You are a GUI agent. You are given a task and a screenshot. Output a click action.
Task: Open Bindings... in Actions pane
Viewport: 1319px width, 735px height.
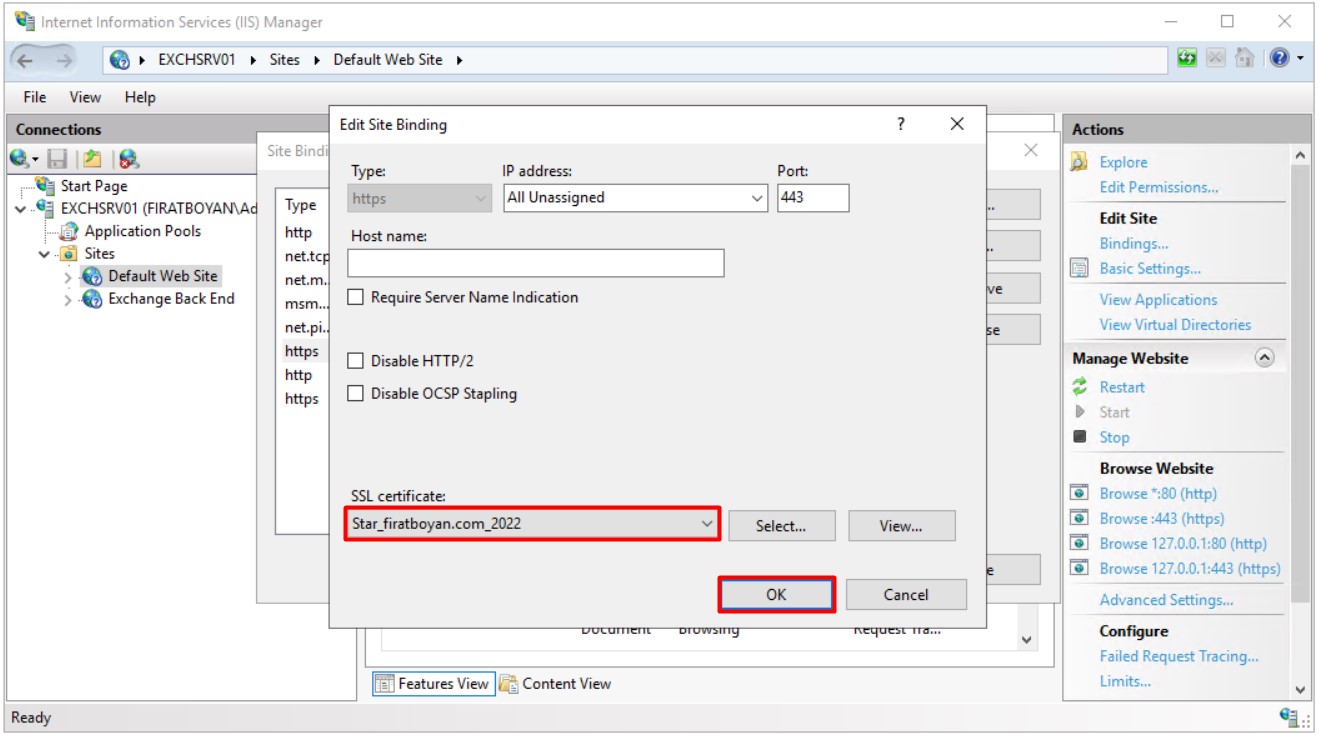[x=1134, y=243]
